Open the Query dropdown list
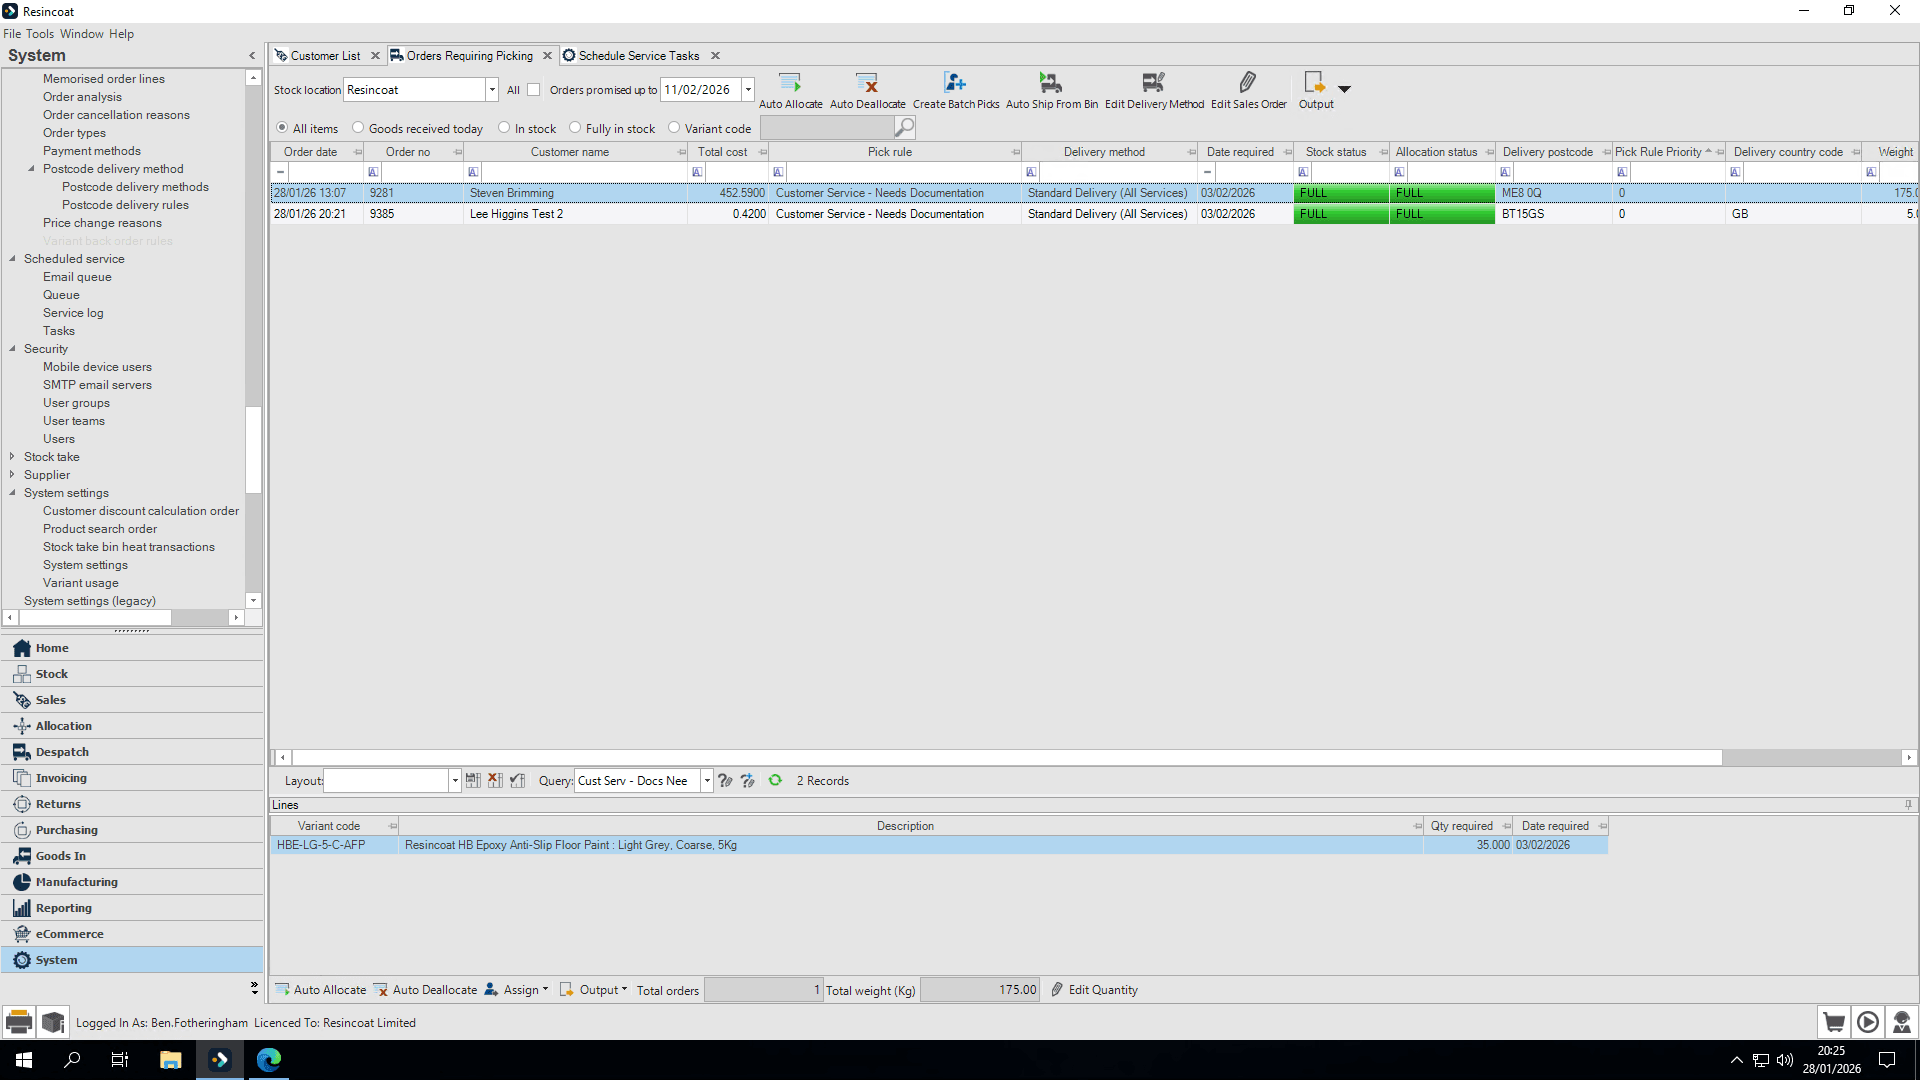Viewport: 1920px width, 1080px height. [707, 781]
